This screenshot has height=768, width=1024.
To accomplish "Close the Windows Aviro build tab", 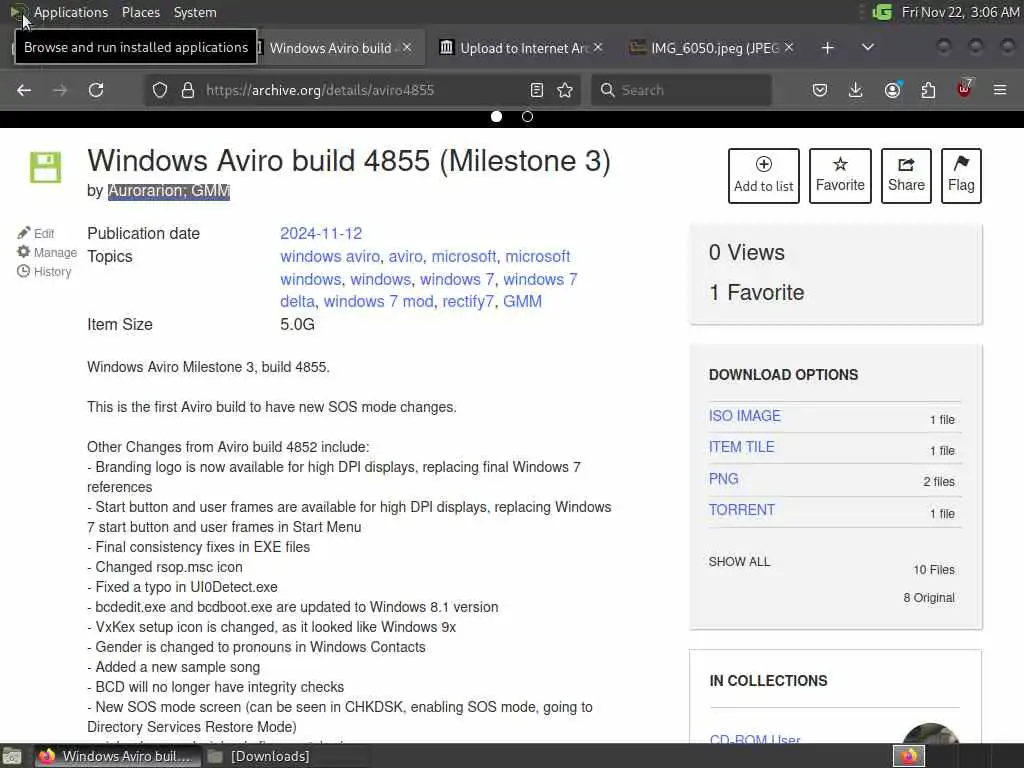I will [x=407, y=48].
